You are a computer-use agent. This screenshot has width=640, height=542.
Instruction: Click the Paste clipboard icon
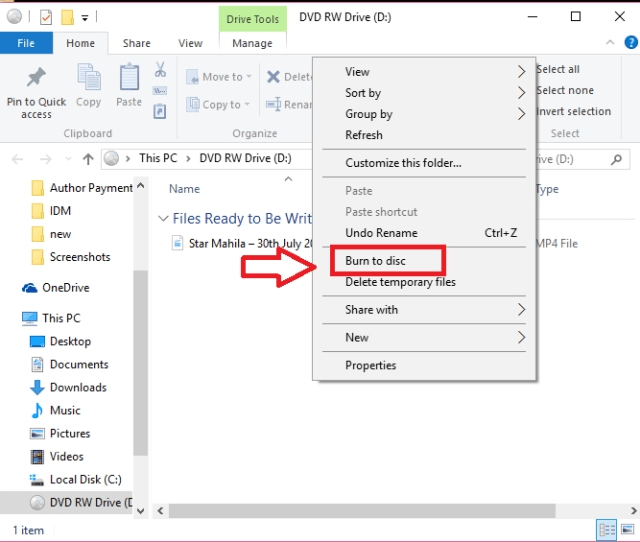[129, 77]
